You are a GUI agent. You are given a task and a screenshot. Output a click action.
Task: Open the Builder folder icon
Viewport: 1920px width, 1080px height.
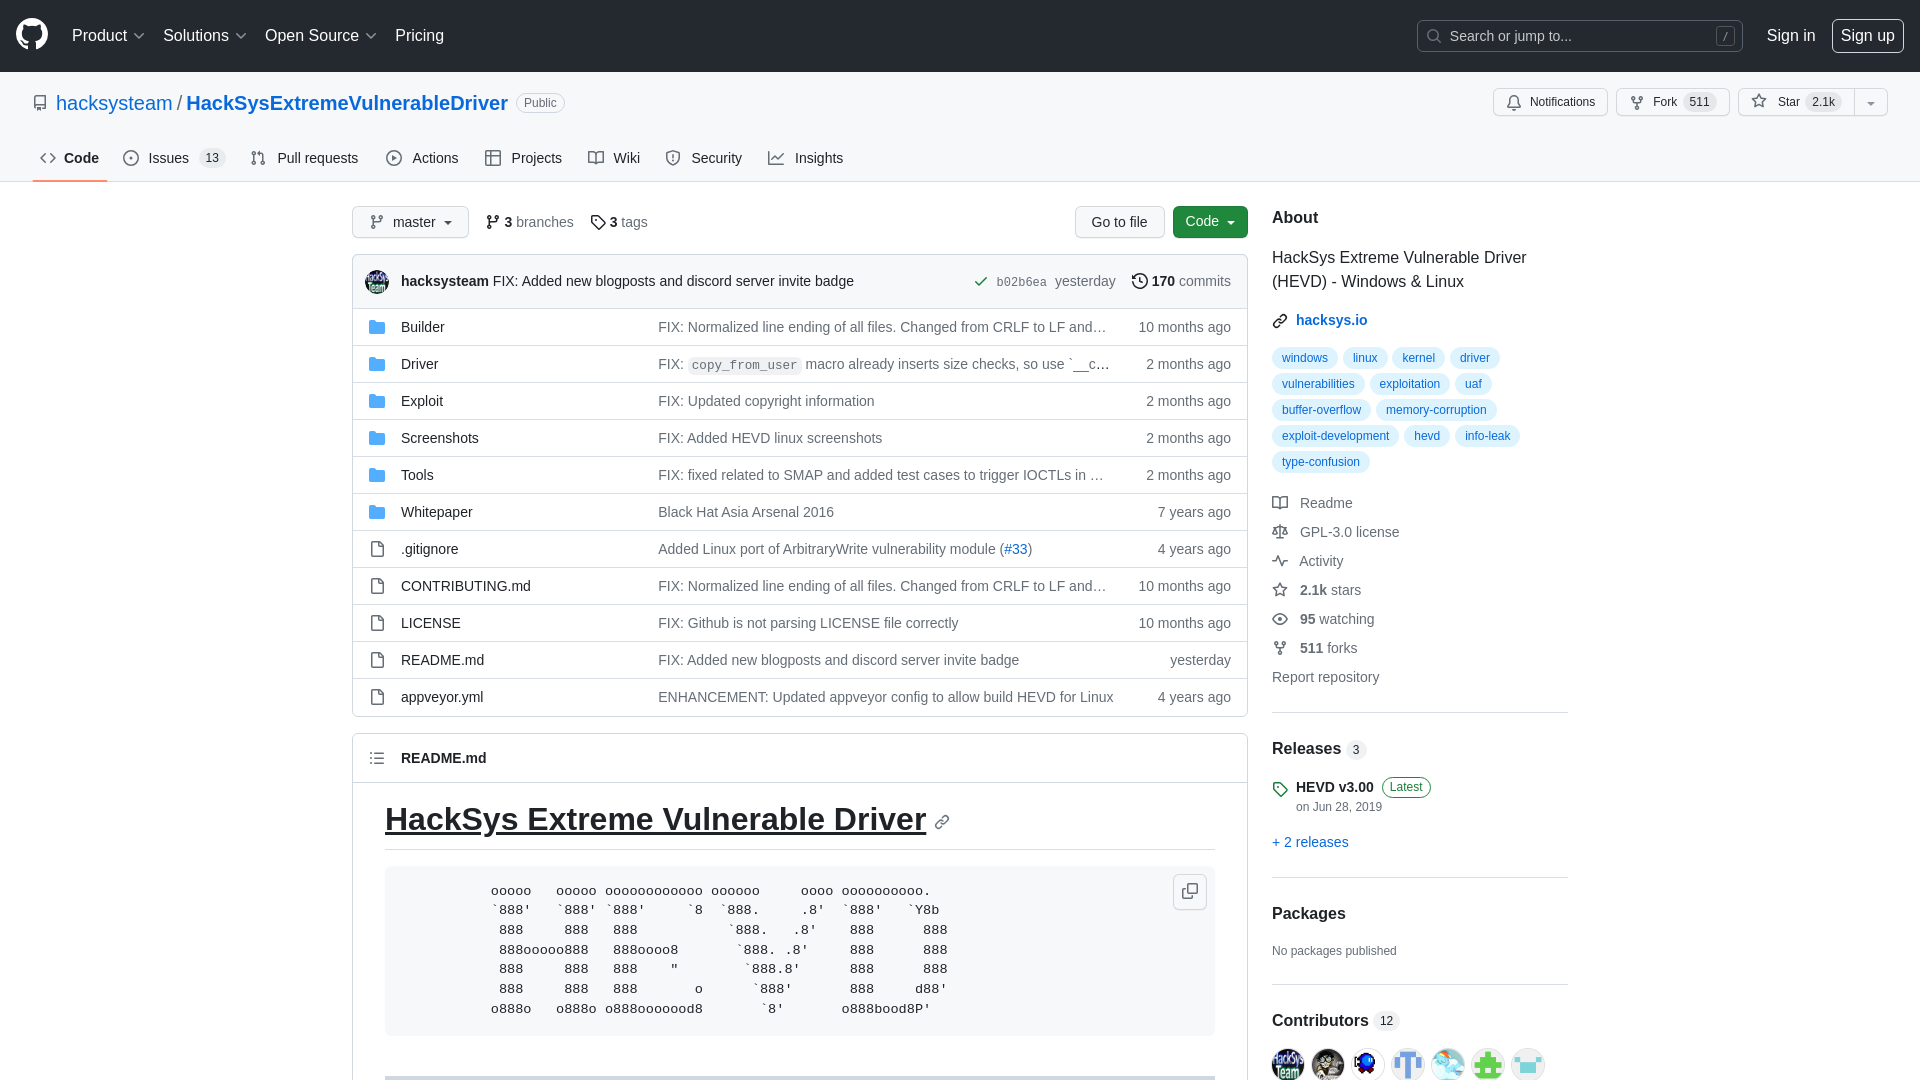[377, 327]
